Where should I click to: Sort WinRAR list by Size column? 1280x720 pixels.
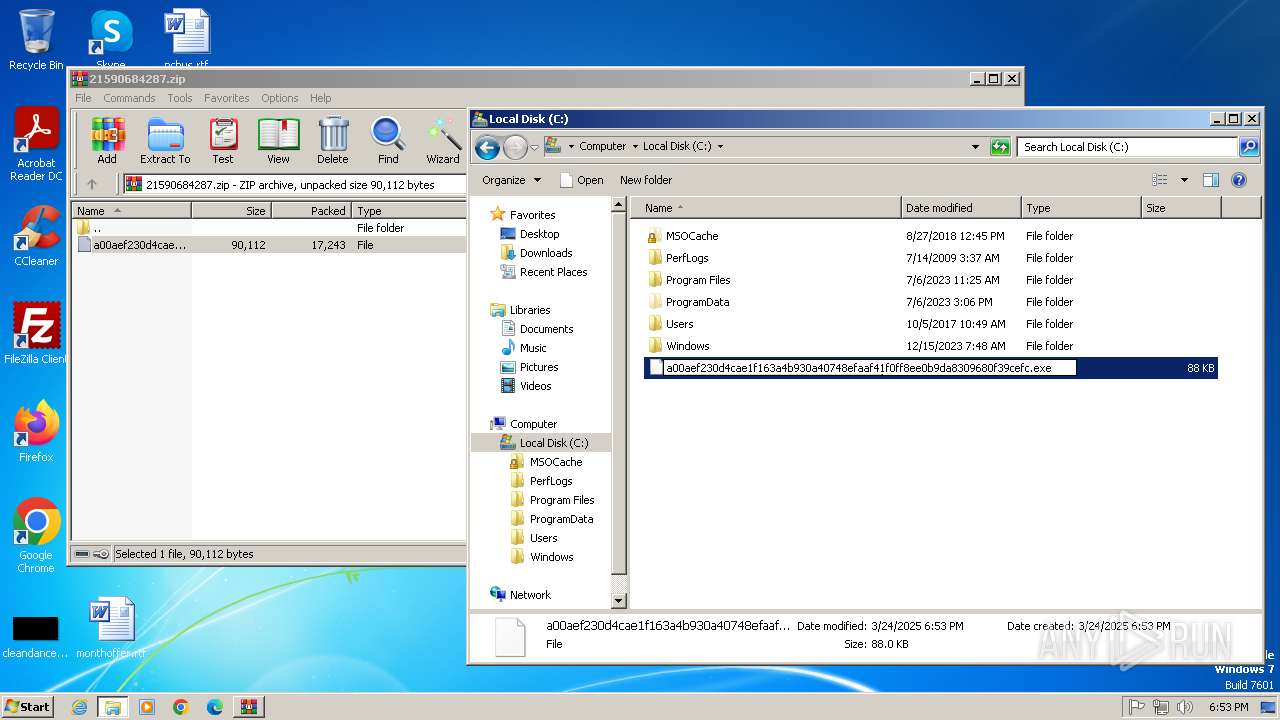click(231, 211)
